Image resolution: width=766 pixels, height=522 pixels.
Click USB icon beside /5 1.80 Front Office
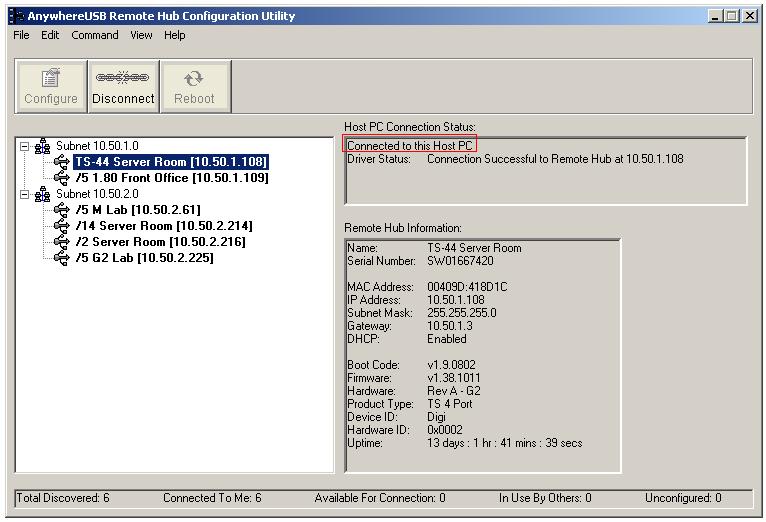(62, 178)
